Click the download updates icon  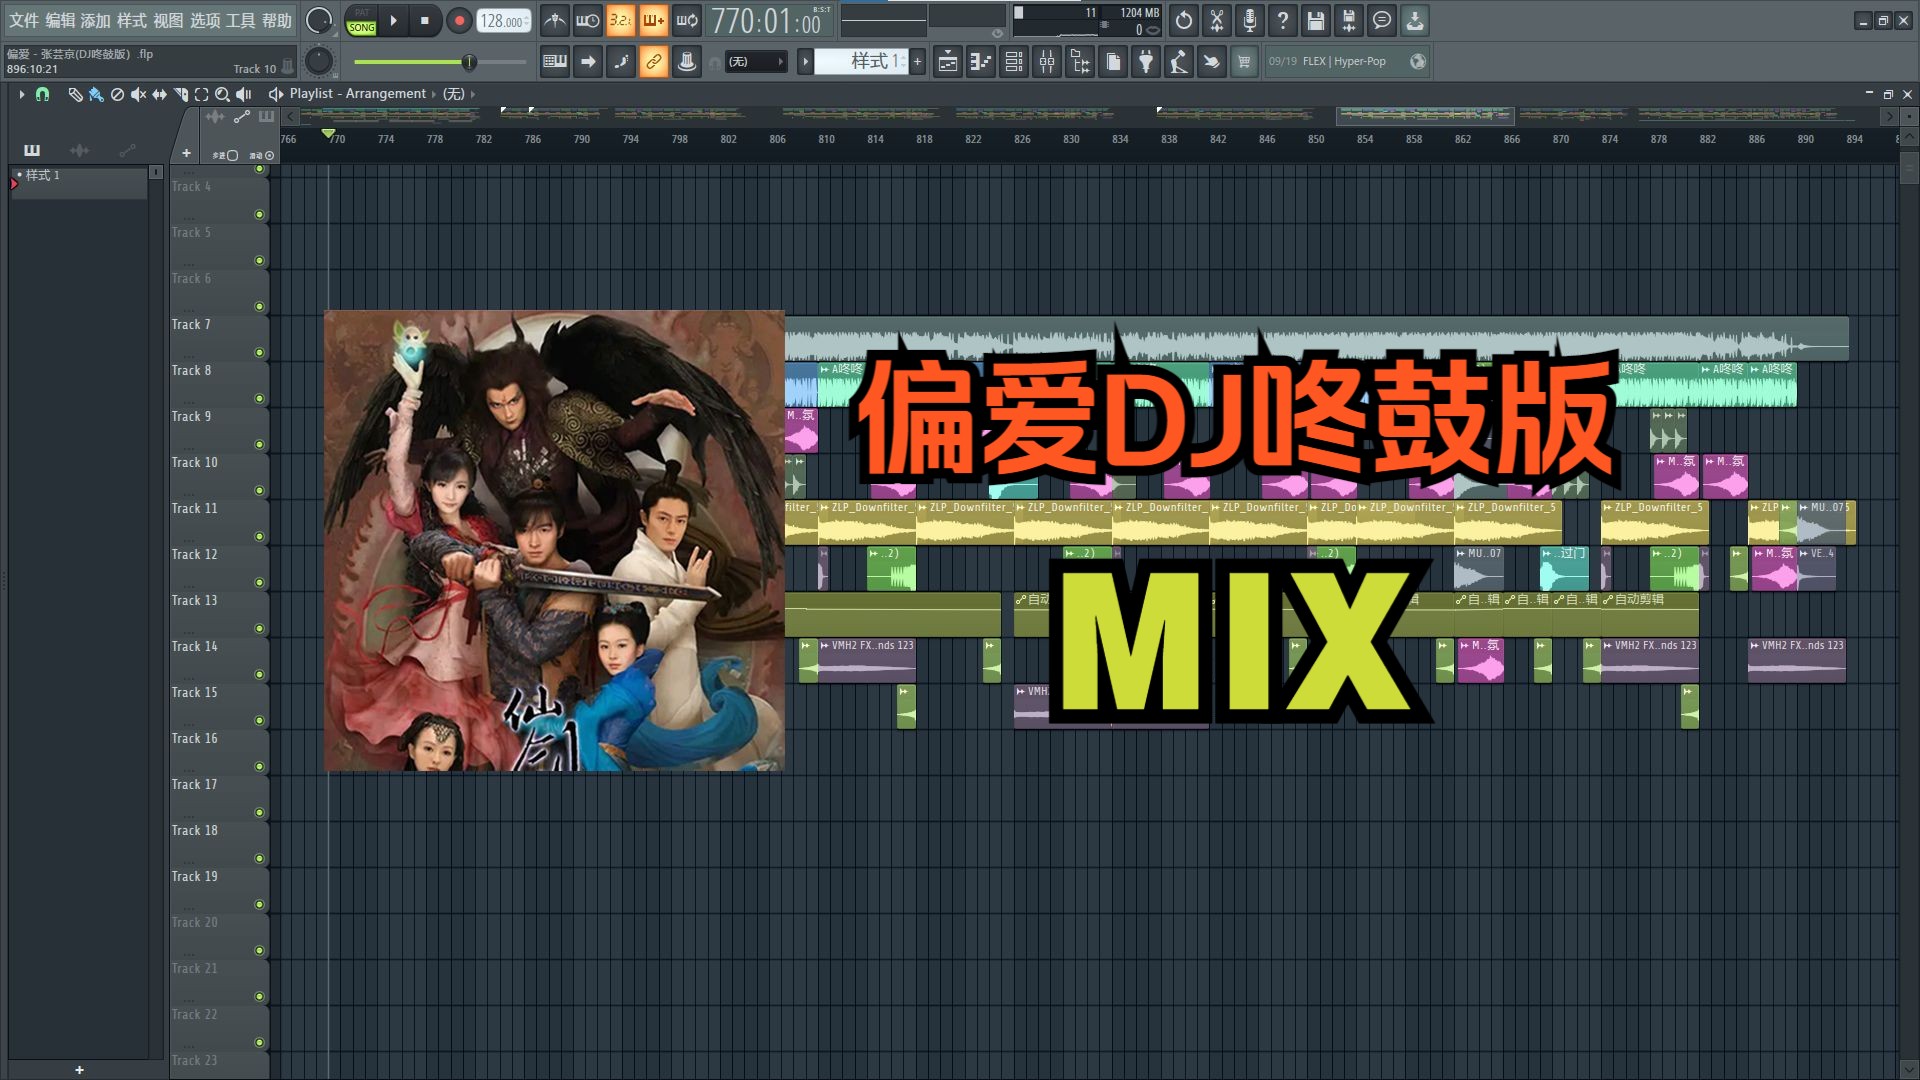(1415, 20)
